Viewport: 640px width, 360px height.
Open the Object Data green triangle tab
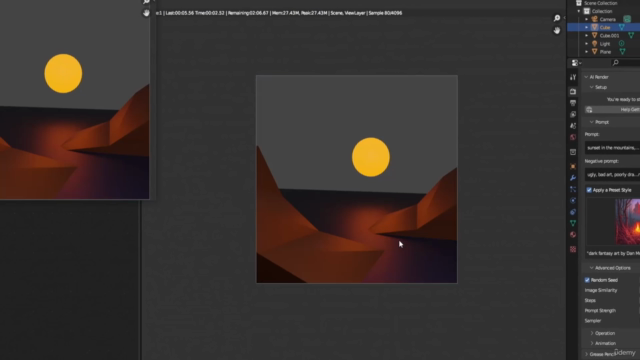coord(573,223)
